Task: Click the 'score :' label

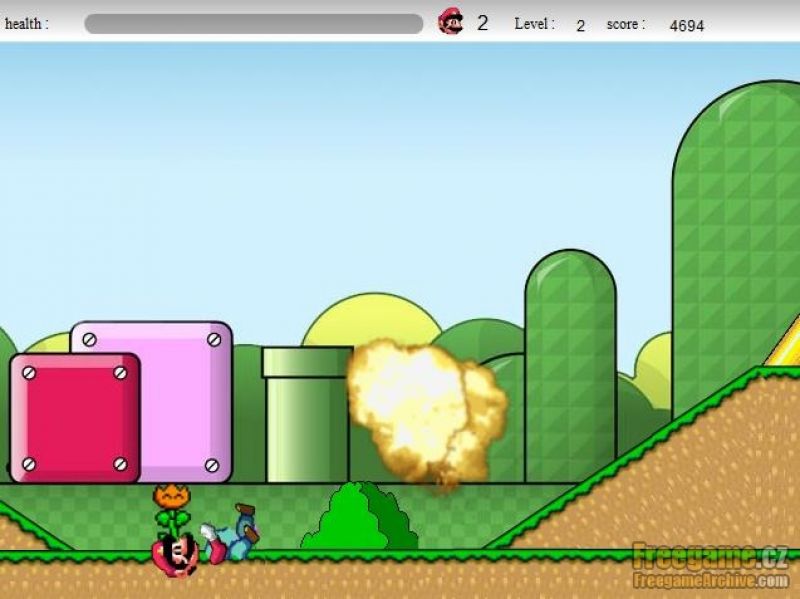Action: pyautogui.click(x=626, y=24)
